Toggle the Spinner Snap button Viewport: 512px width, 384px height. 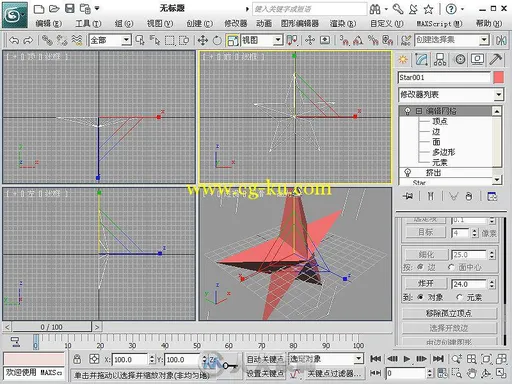coord(388,40)
